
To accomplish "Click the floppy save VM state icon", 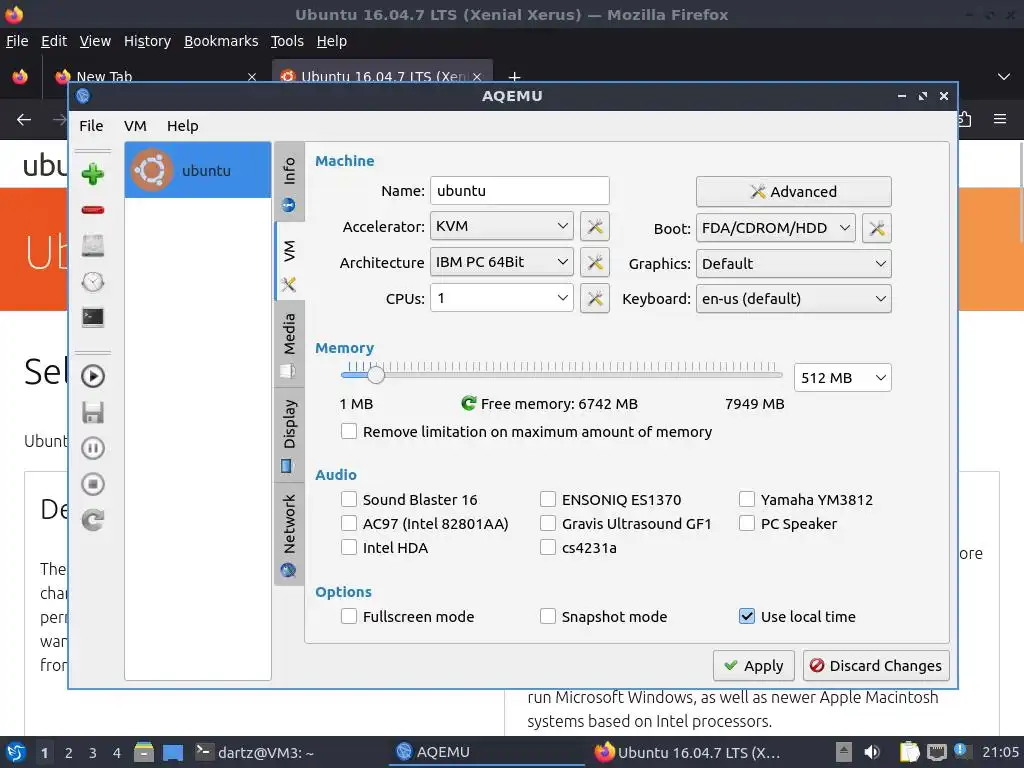I will tap(93, 412).
